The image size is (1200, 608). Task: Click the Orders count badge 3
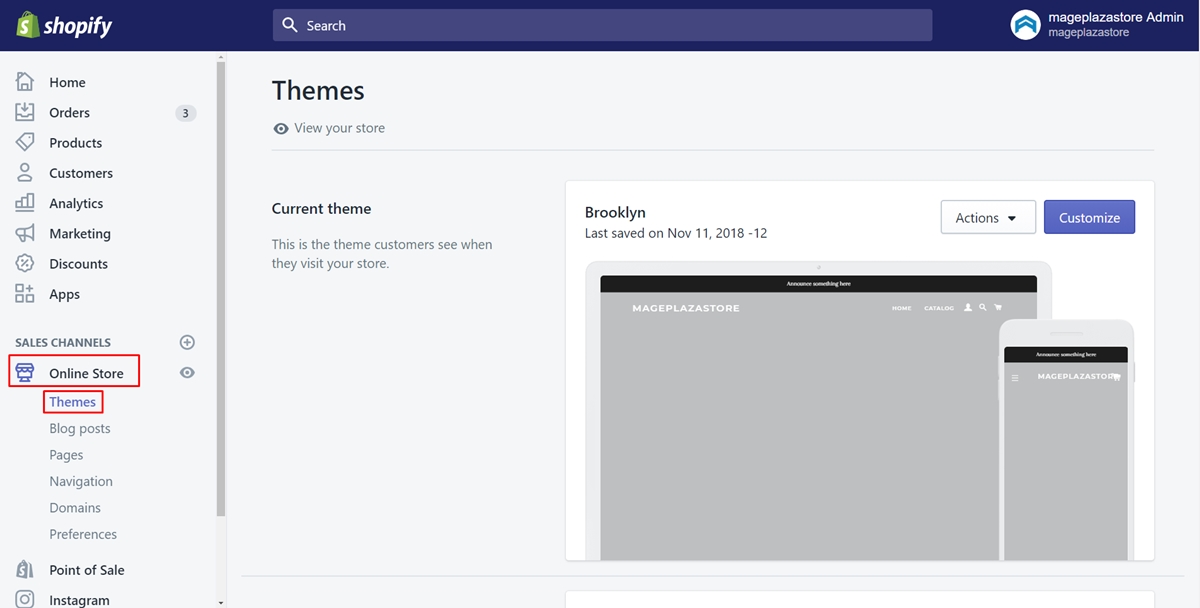pos(185,113)
